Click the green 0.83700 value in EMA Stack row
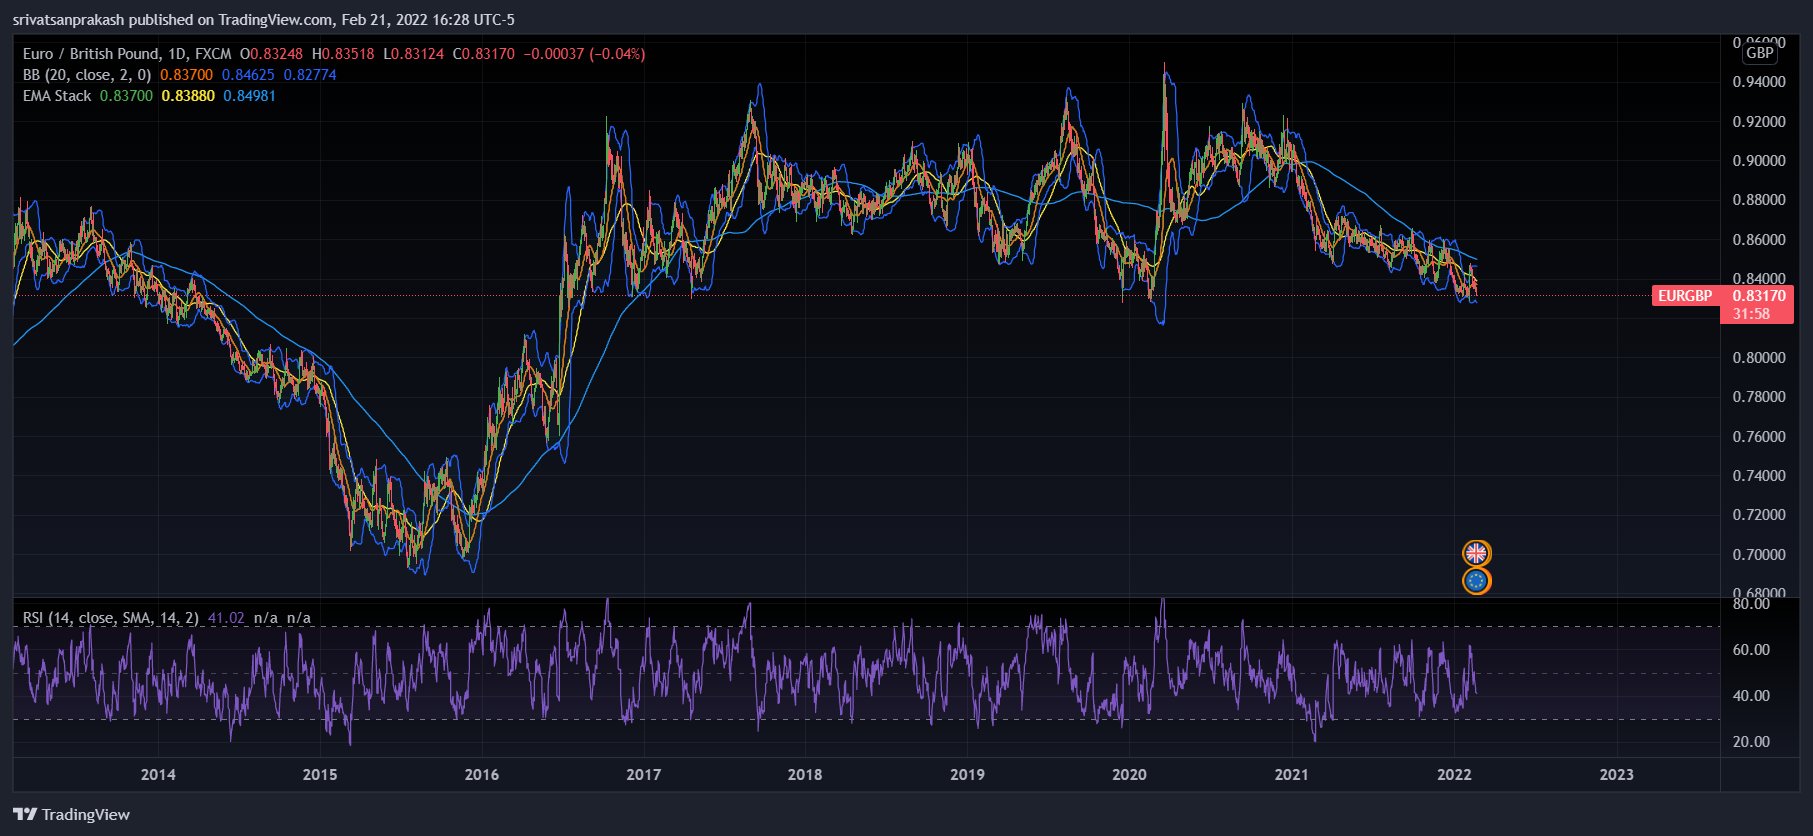This screenshot has width=1813, height=836. 126,96
